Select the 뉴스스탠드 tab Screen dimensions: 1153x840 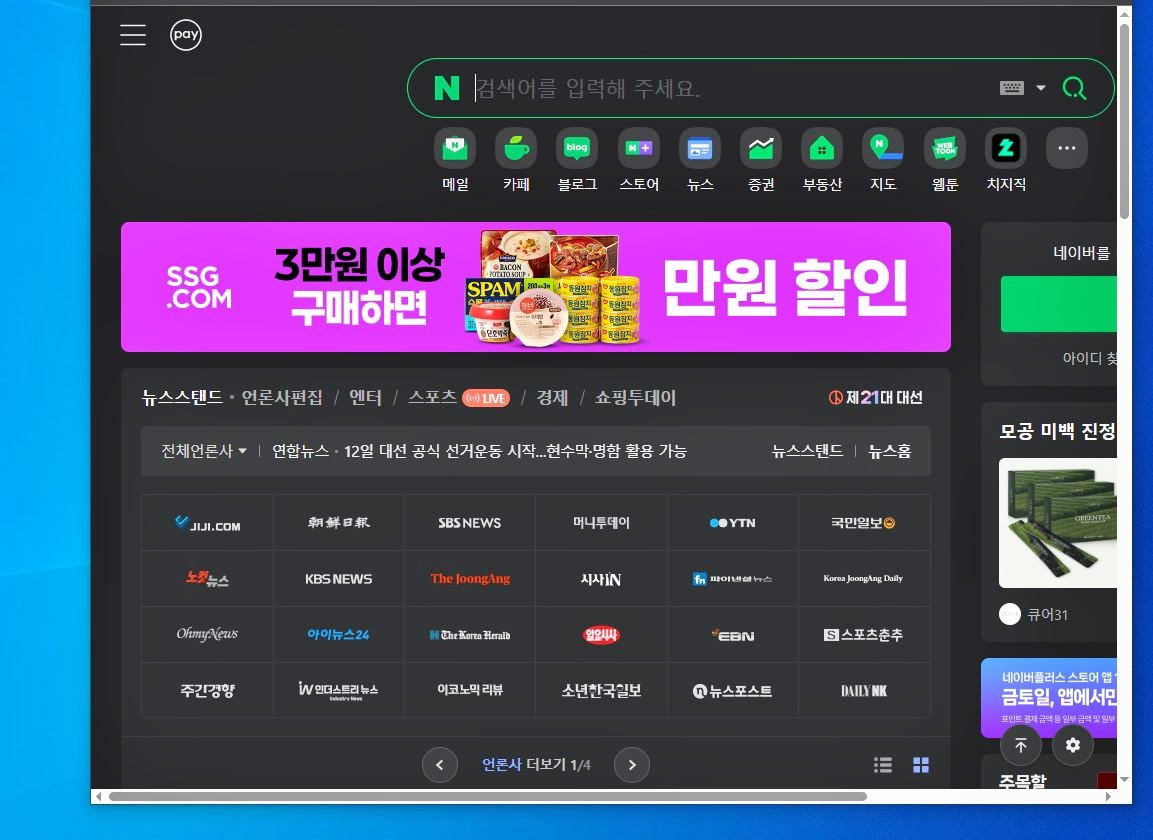pos(182,397)
